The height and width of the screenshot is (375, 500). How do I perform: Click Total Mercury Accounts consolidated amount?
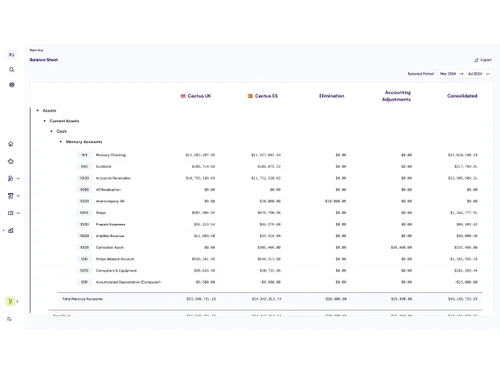coord(463,299)
